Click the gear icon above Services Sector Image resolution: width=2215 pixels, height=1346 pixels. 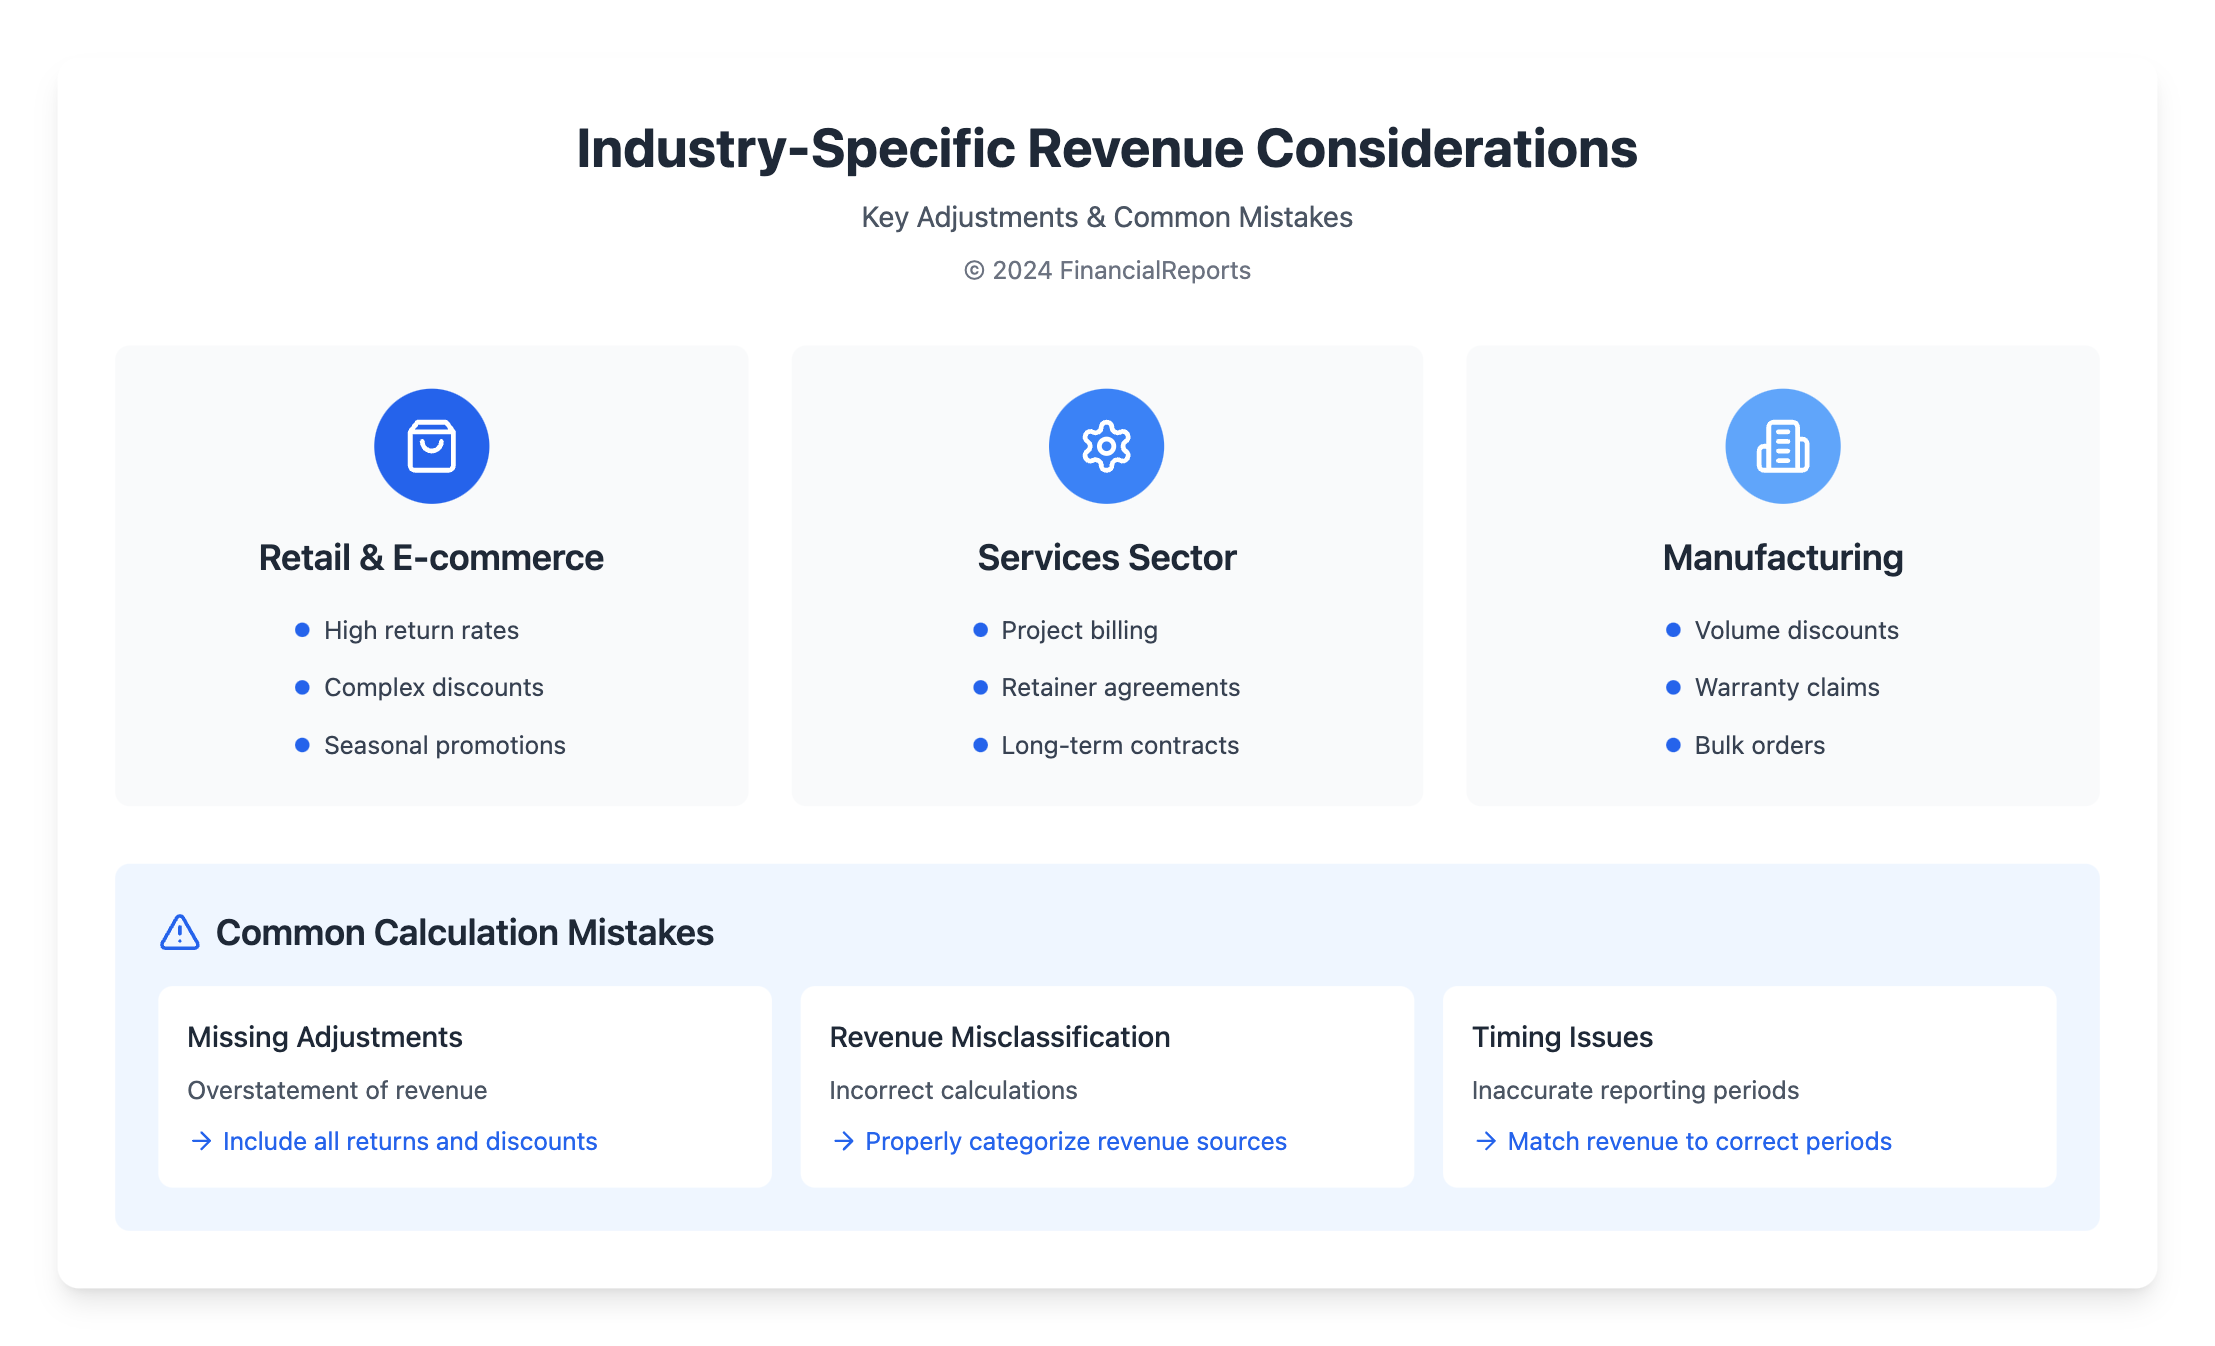(1106, 446)
